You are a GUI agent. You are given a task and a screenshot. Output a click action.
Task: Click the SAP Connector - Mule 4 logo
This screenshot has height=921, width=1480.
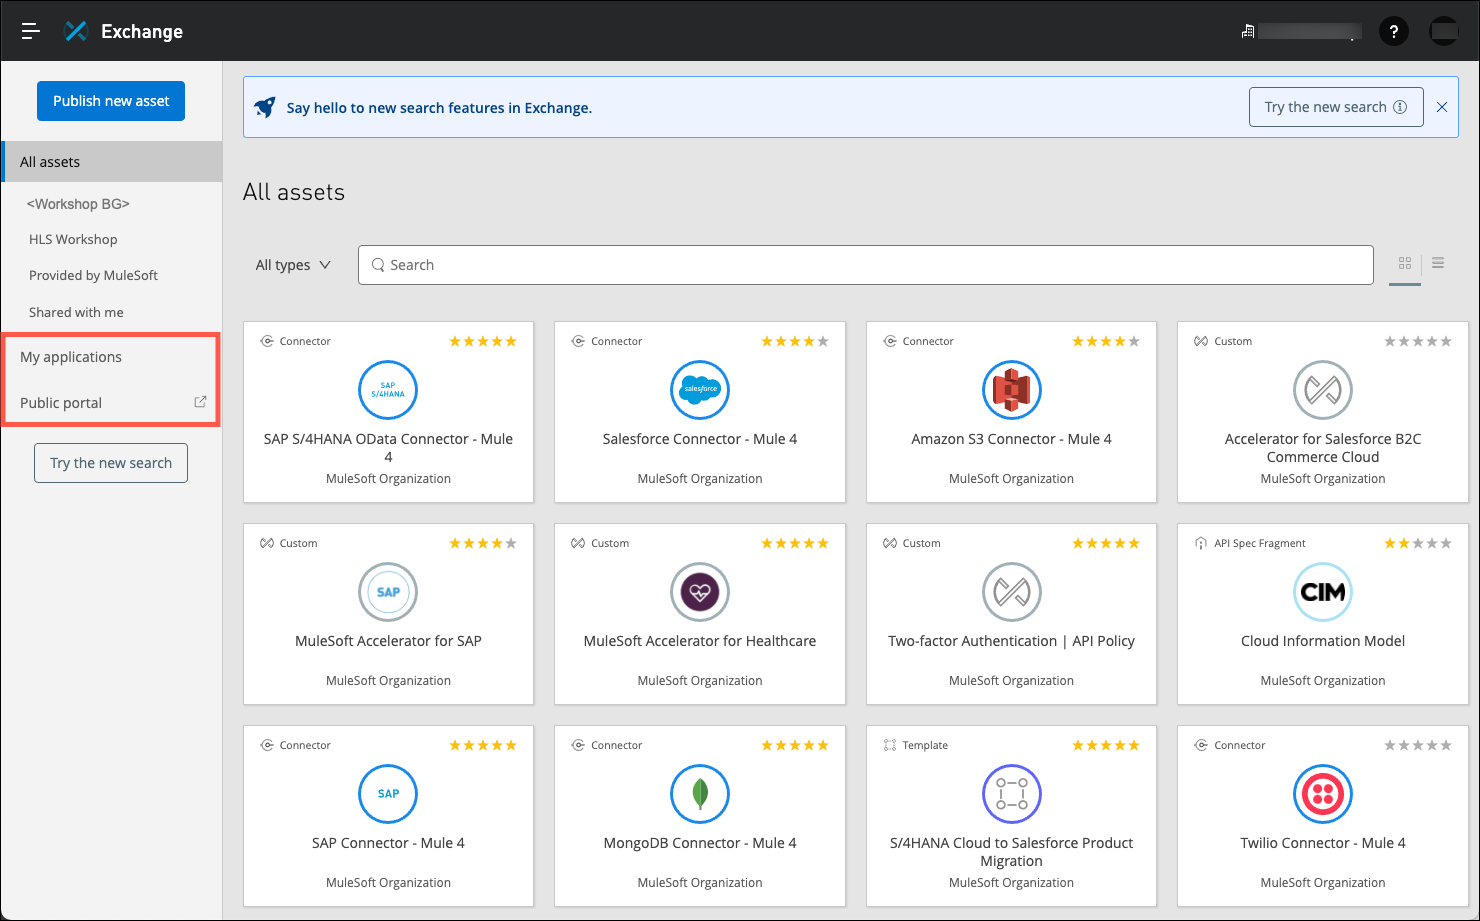[388, 794]
